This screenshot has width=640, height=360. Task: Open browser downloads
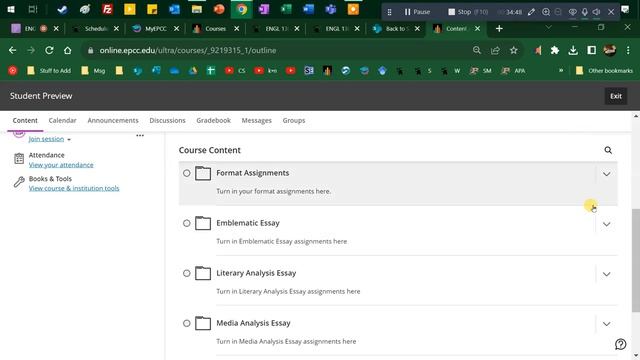click(573, 50)
